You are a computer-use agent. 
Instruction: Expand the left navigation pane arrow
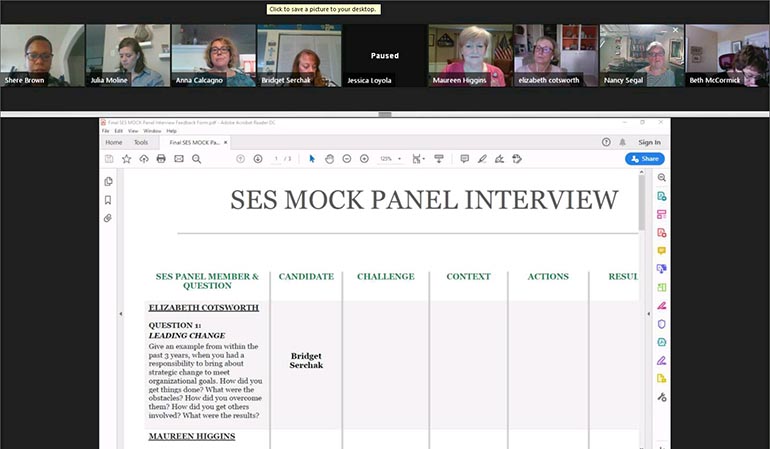click(x=121, y=313)
